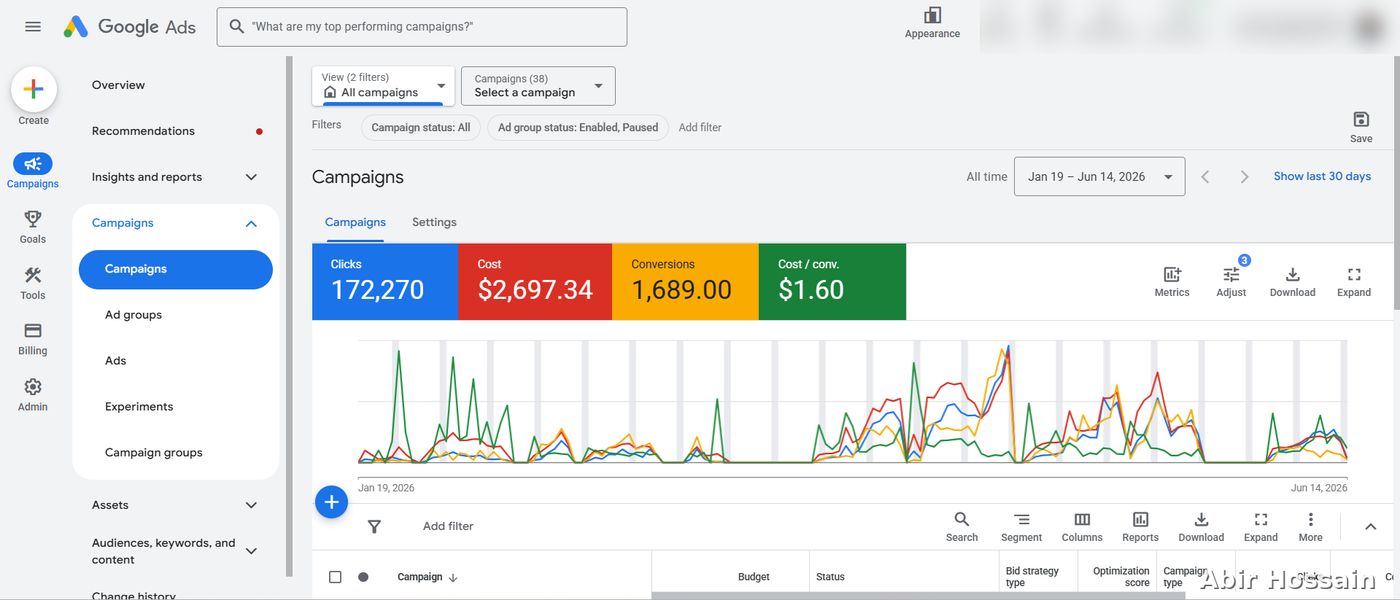
Task: Click blue plus new campaign button
Action: coord(332,502)
